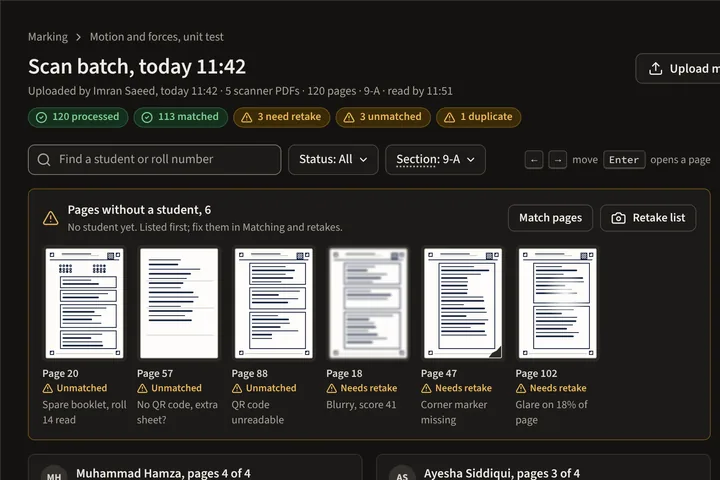Image resolution: width=720 pixels, height=480 pixels.
Task: Click the upload arrow icon
Action: coord(655,68)
